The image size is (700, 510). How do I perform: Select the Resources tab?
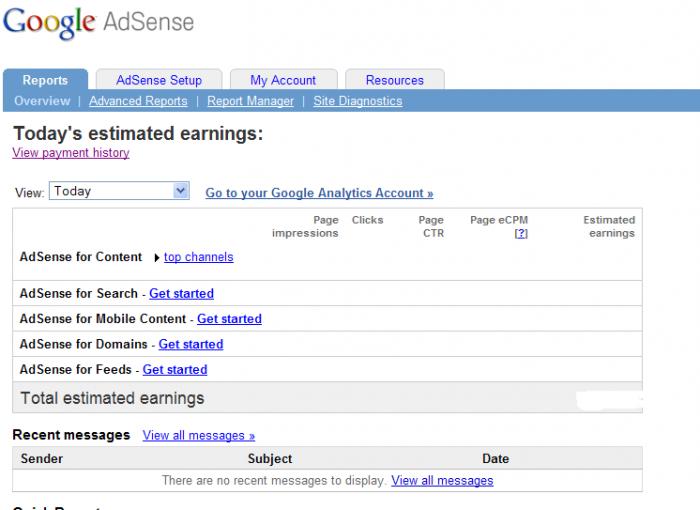(394, 80)
